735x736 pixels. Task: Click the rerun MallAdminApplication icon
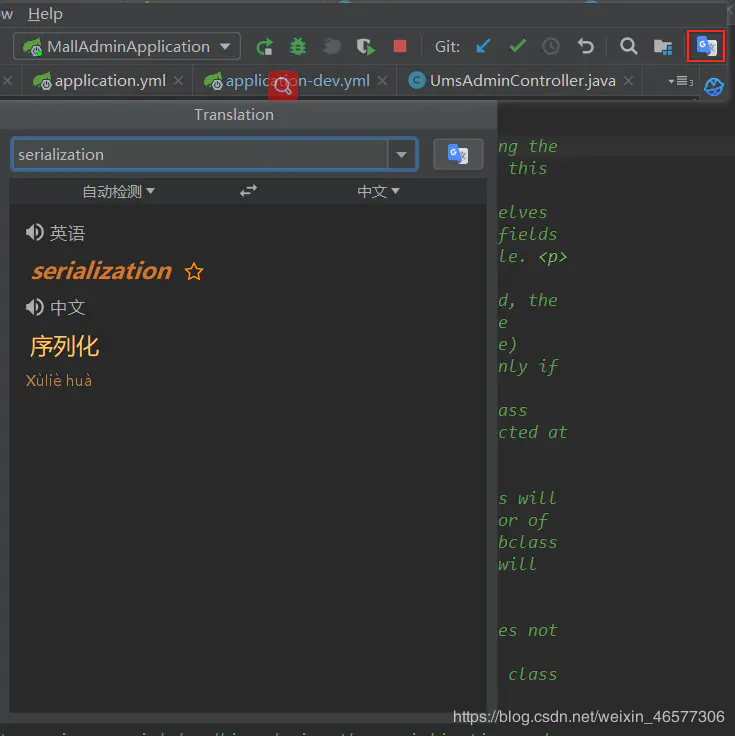(x=265, y=46)
